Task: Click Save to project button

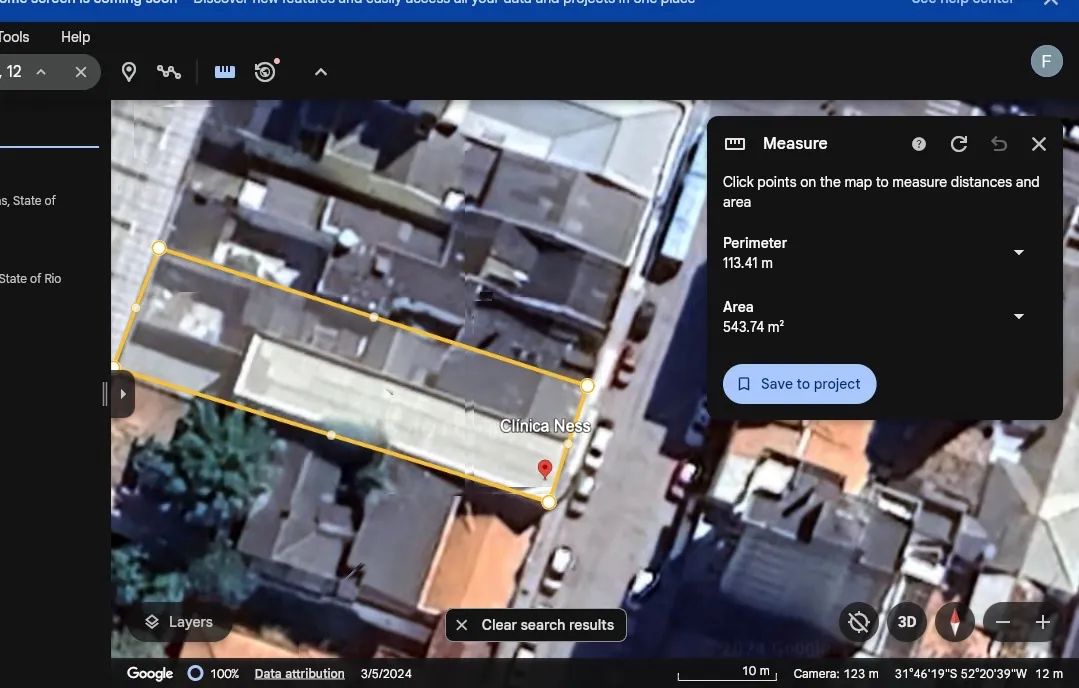Action: click(x=799, y=384)
